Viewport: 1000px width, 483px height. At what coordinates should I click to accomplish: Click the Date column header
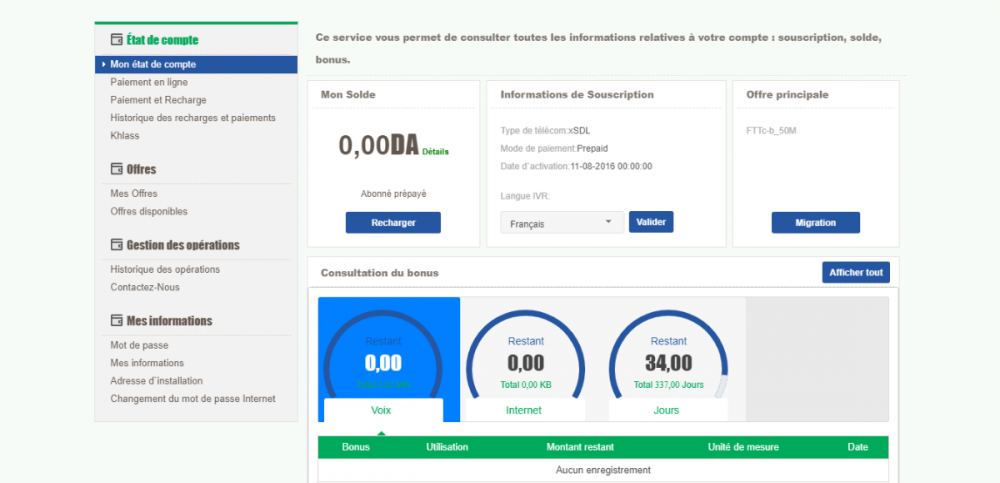[857, 447]
